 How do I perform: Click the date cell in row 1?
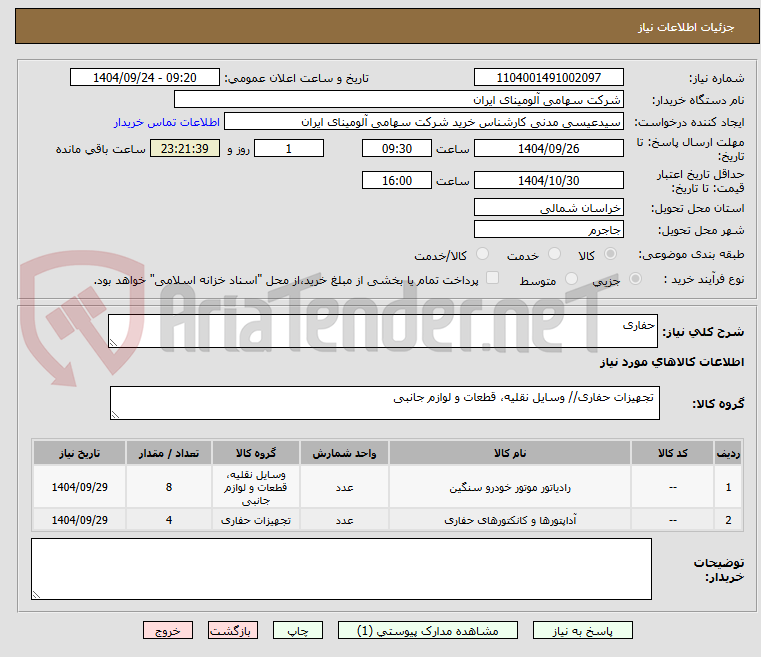tap(80, 487)
